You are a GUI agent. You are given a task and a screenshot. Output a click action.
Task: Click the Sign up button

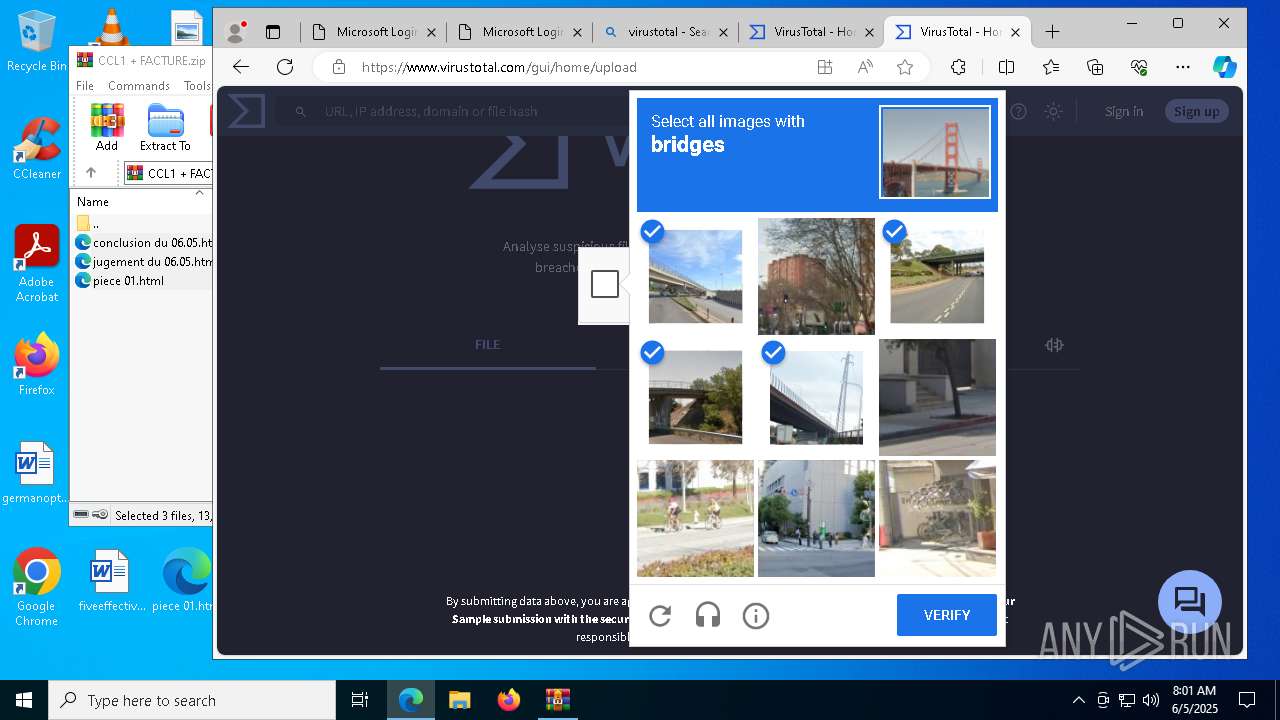[1196, 111]
